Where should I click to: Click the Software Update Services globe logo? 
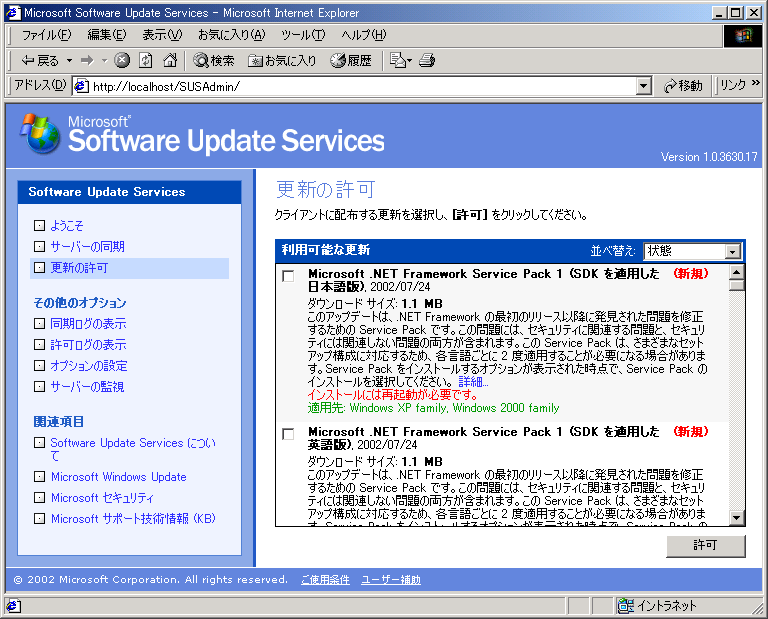[x=40, y=134]
